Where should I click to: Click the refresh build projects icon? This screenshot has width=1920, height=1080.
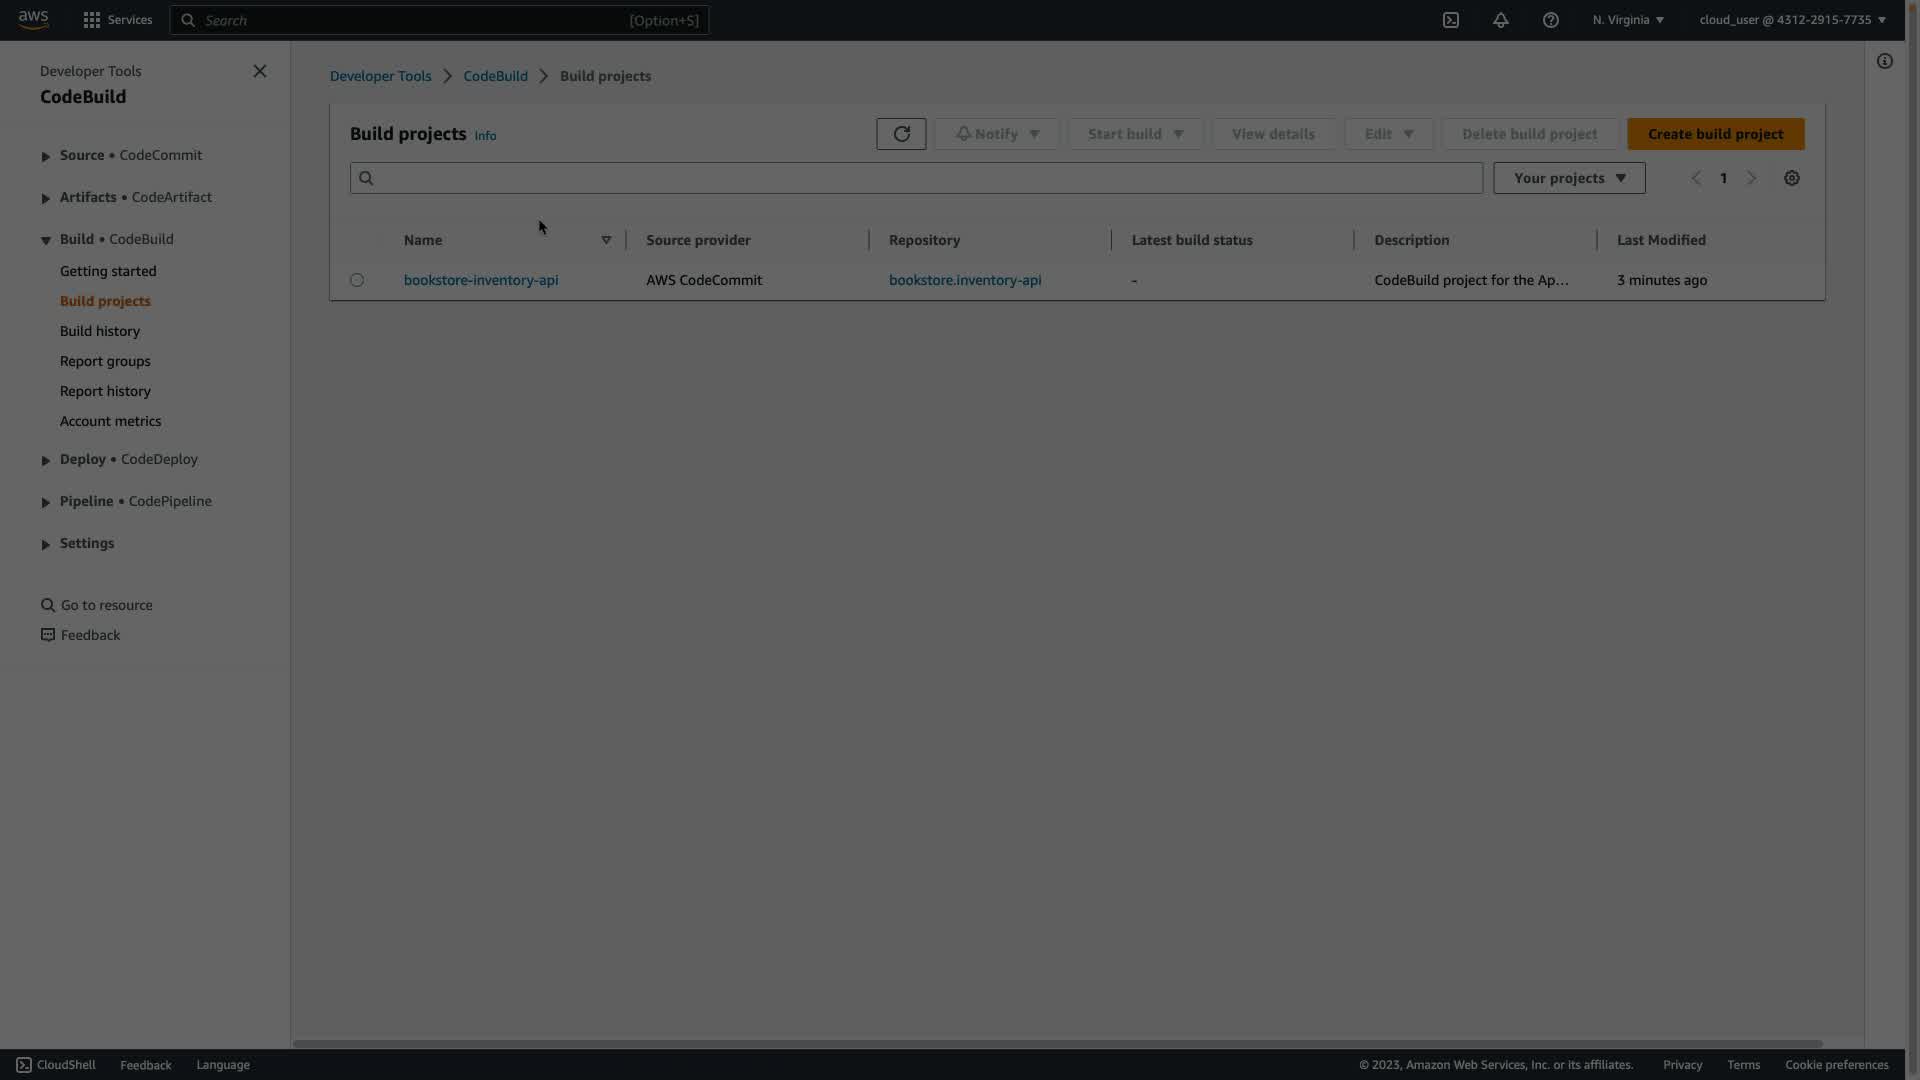901,134
